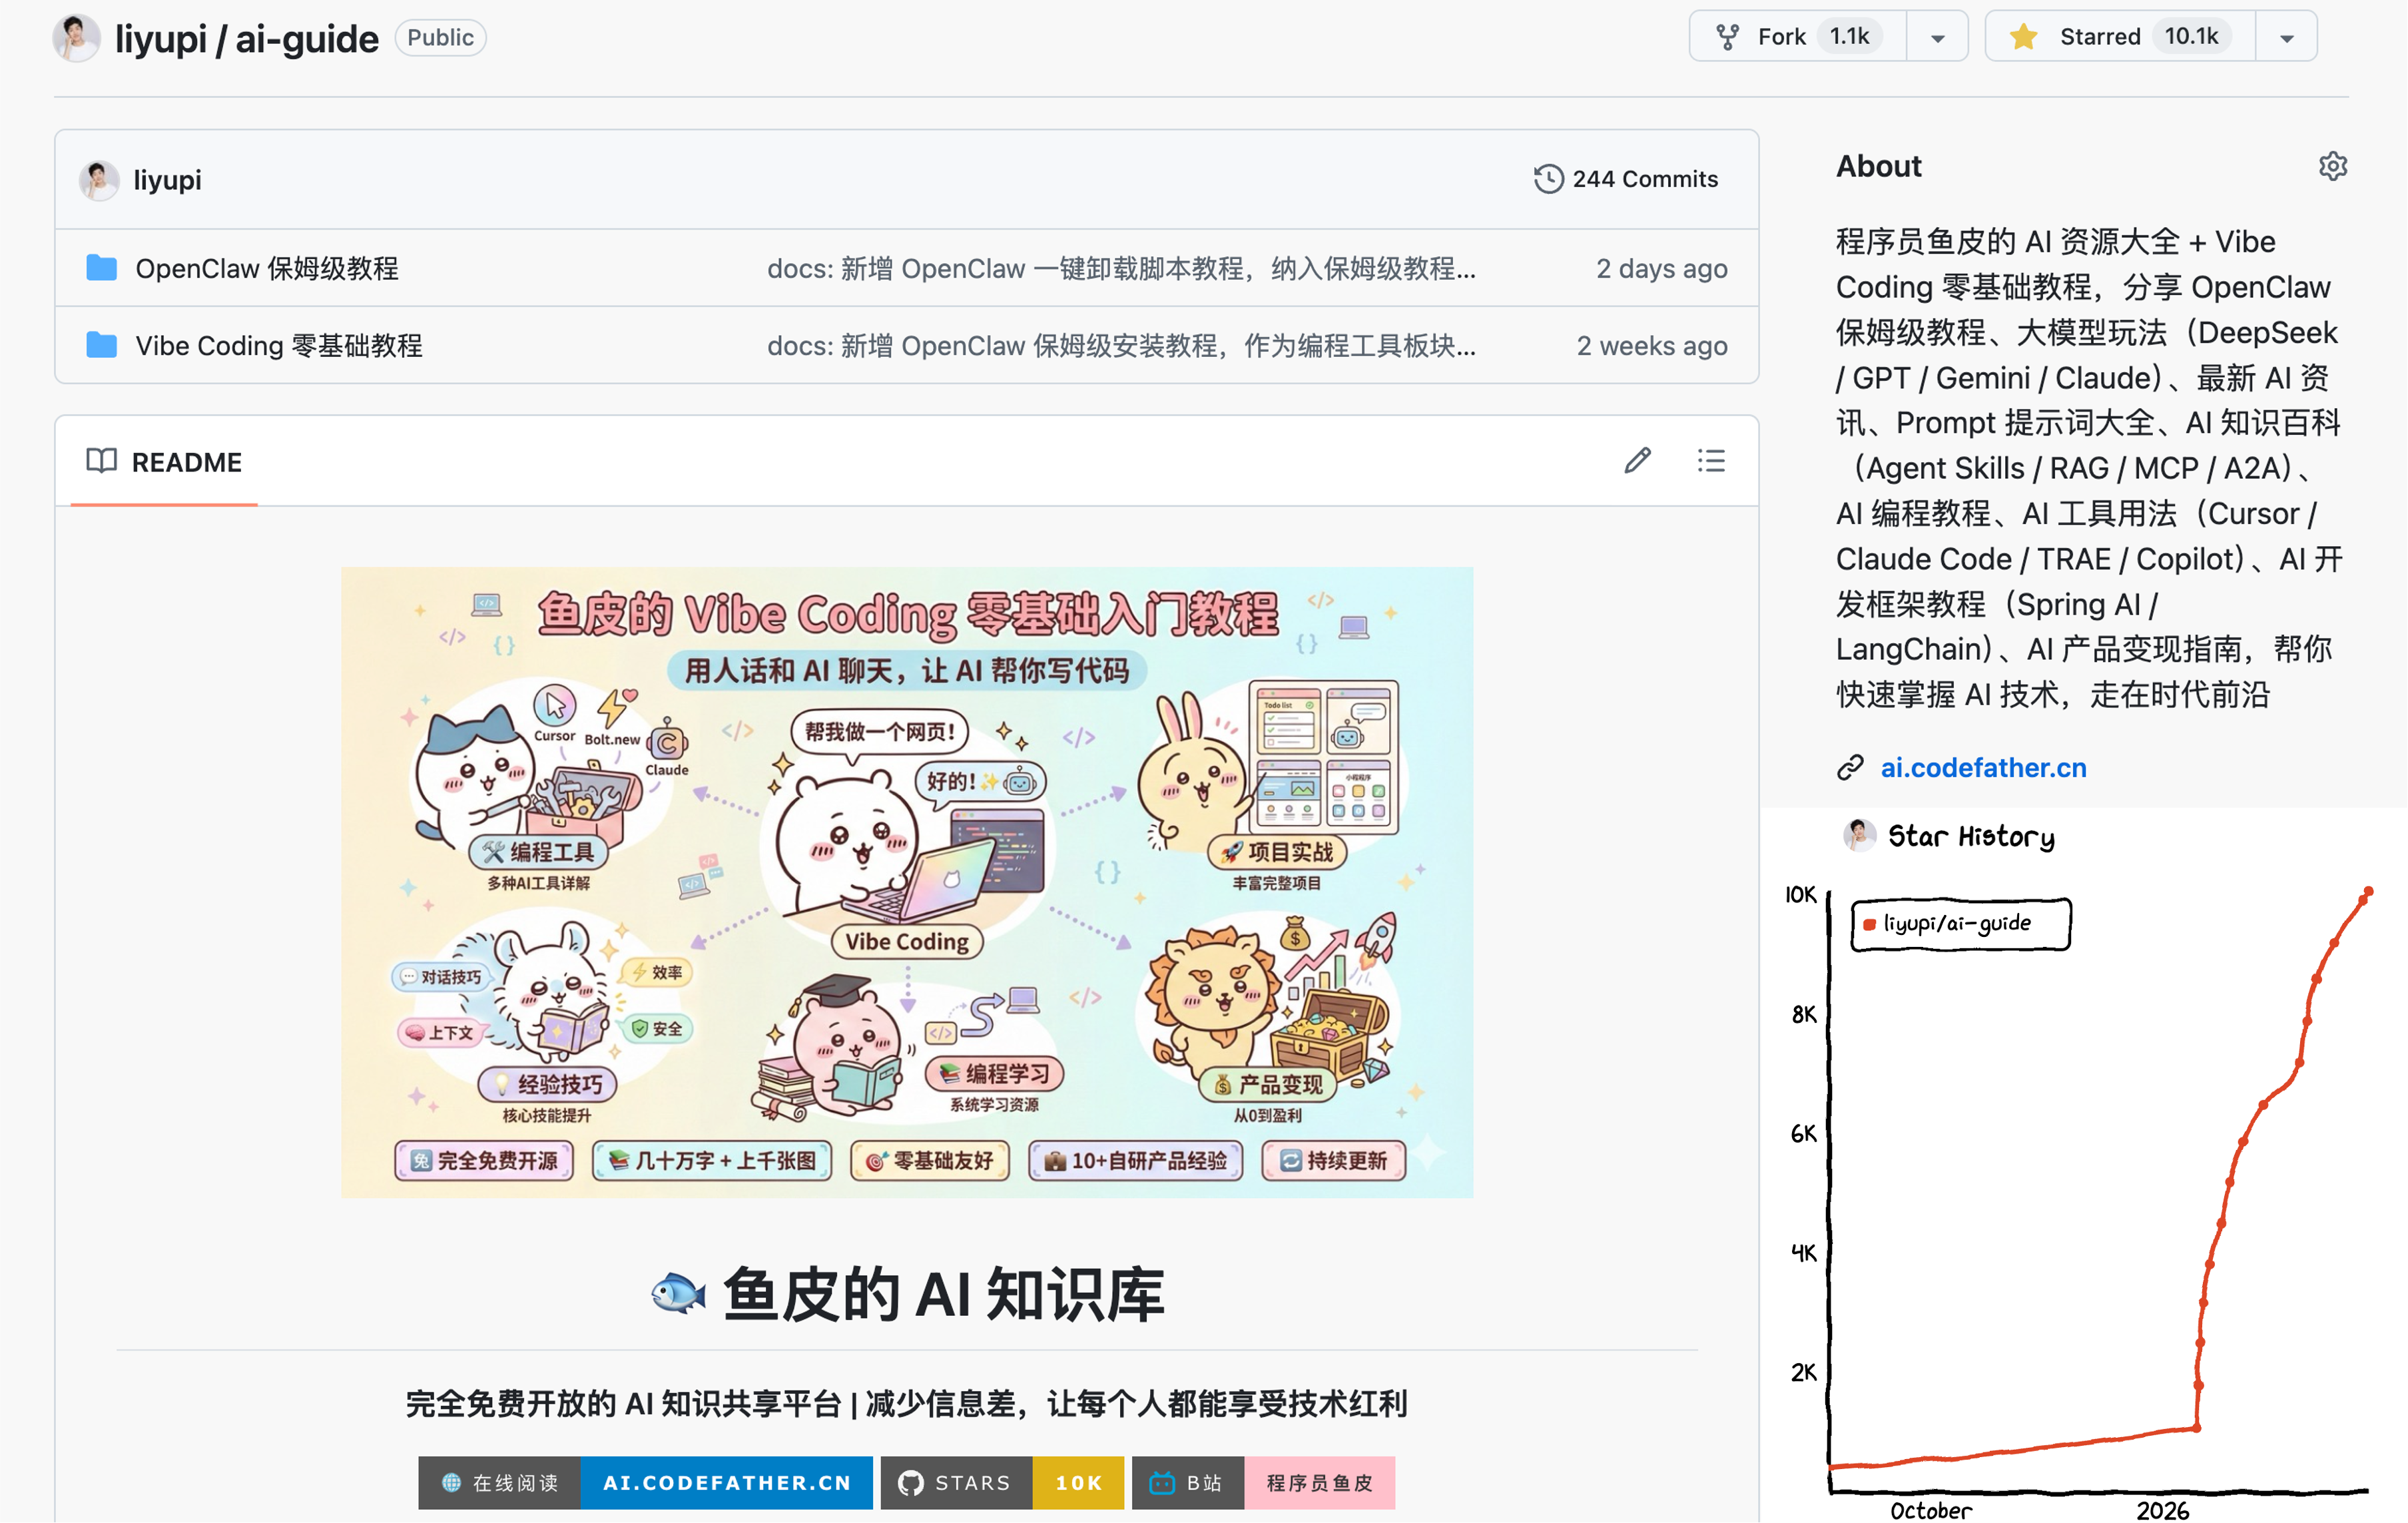
Task: Click the Public badge next to the repo name
Action: click(x=439, y=37)
